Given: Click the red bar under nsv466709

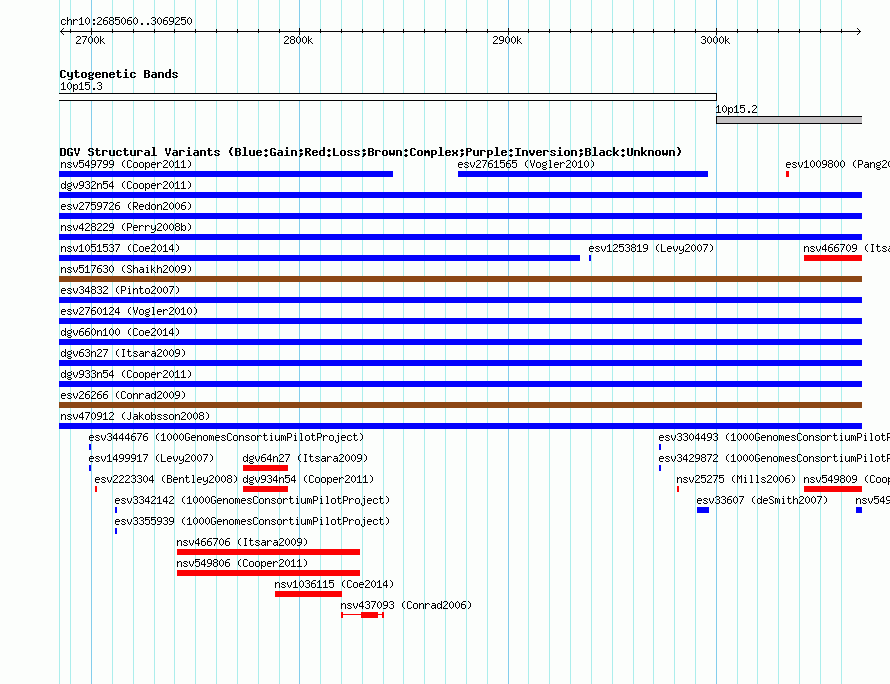Looking at the screenshot, I should 833,258.
